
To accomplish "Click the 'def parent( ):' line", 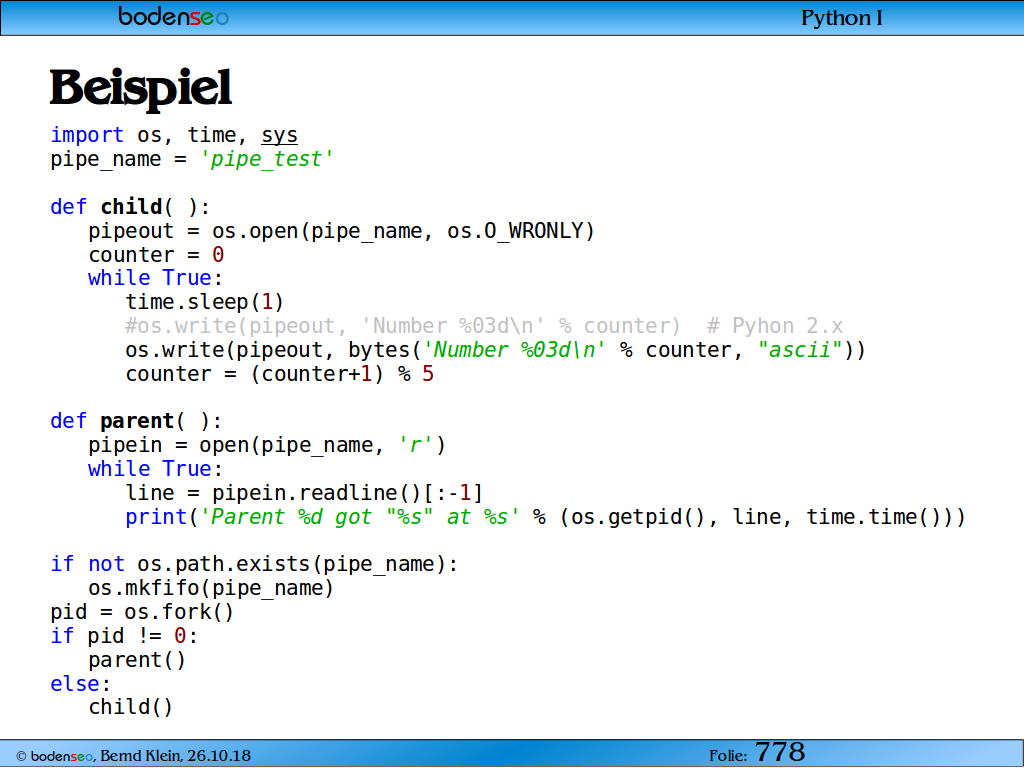I will (x=136, y=421).
